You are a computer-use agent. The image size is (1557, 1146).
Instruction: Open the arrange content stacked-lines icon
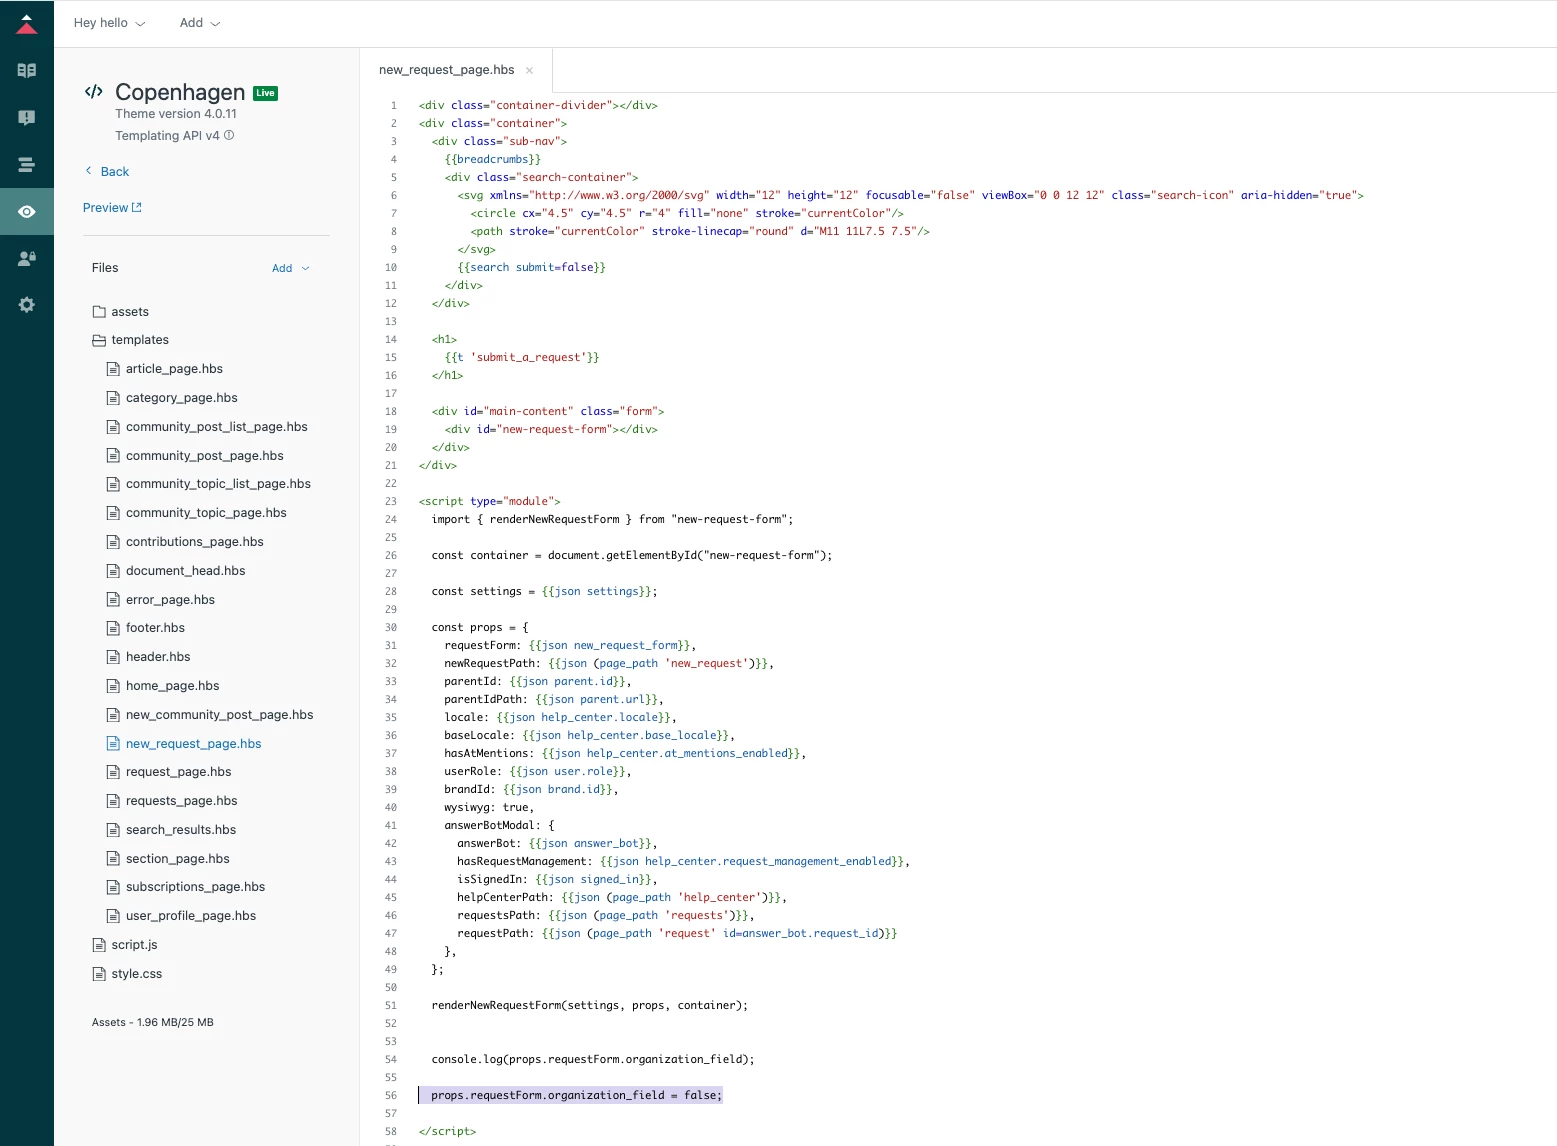[27, 165]
